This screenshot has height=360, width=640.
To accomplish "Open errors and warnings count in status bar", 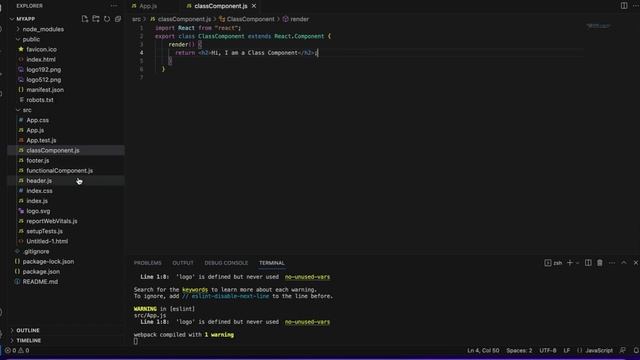I will (17, 350).
